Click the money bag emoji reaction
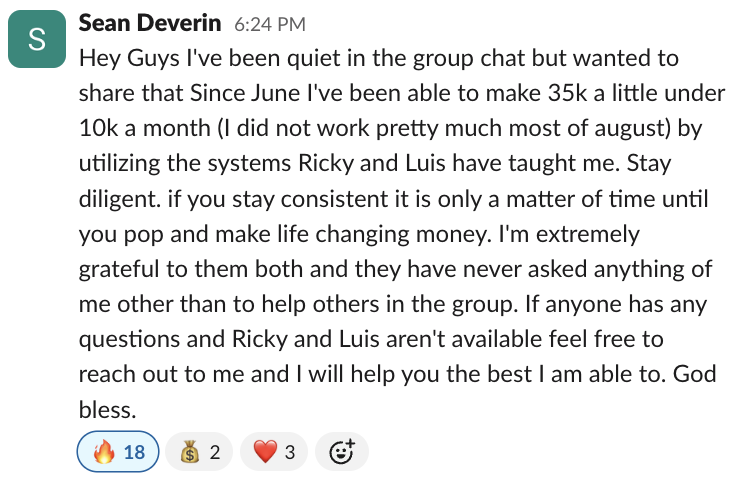738x478 pixels. (x=189, y=453)
